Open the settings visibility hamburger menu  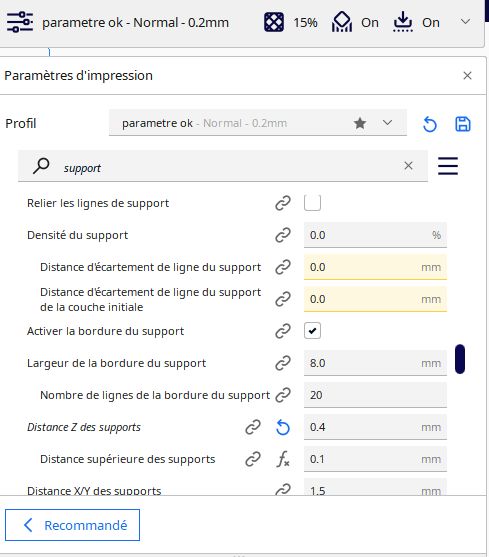[448, 166]
